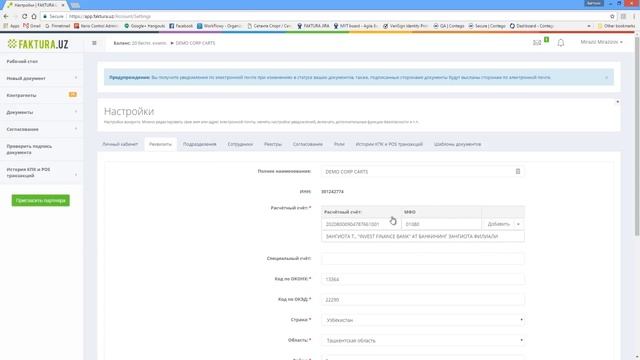
Task: Bookmark this page with the star icon
Action: pyautogui.click(x=612, y=16)
